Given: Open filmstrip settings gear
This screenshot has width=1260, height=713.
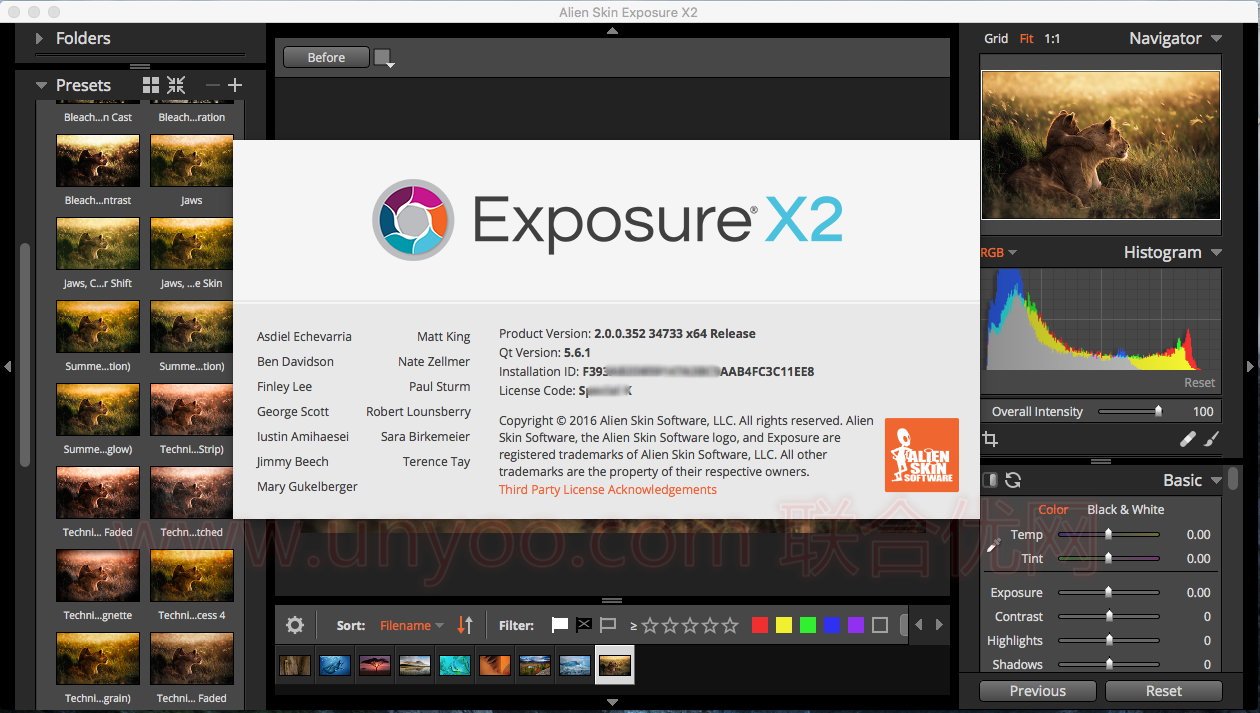Looking at the screenshot, I should click(x=295, y=625).
